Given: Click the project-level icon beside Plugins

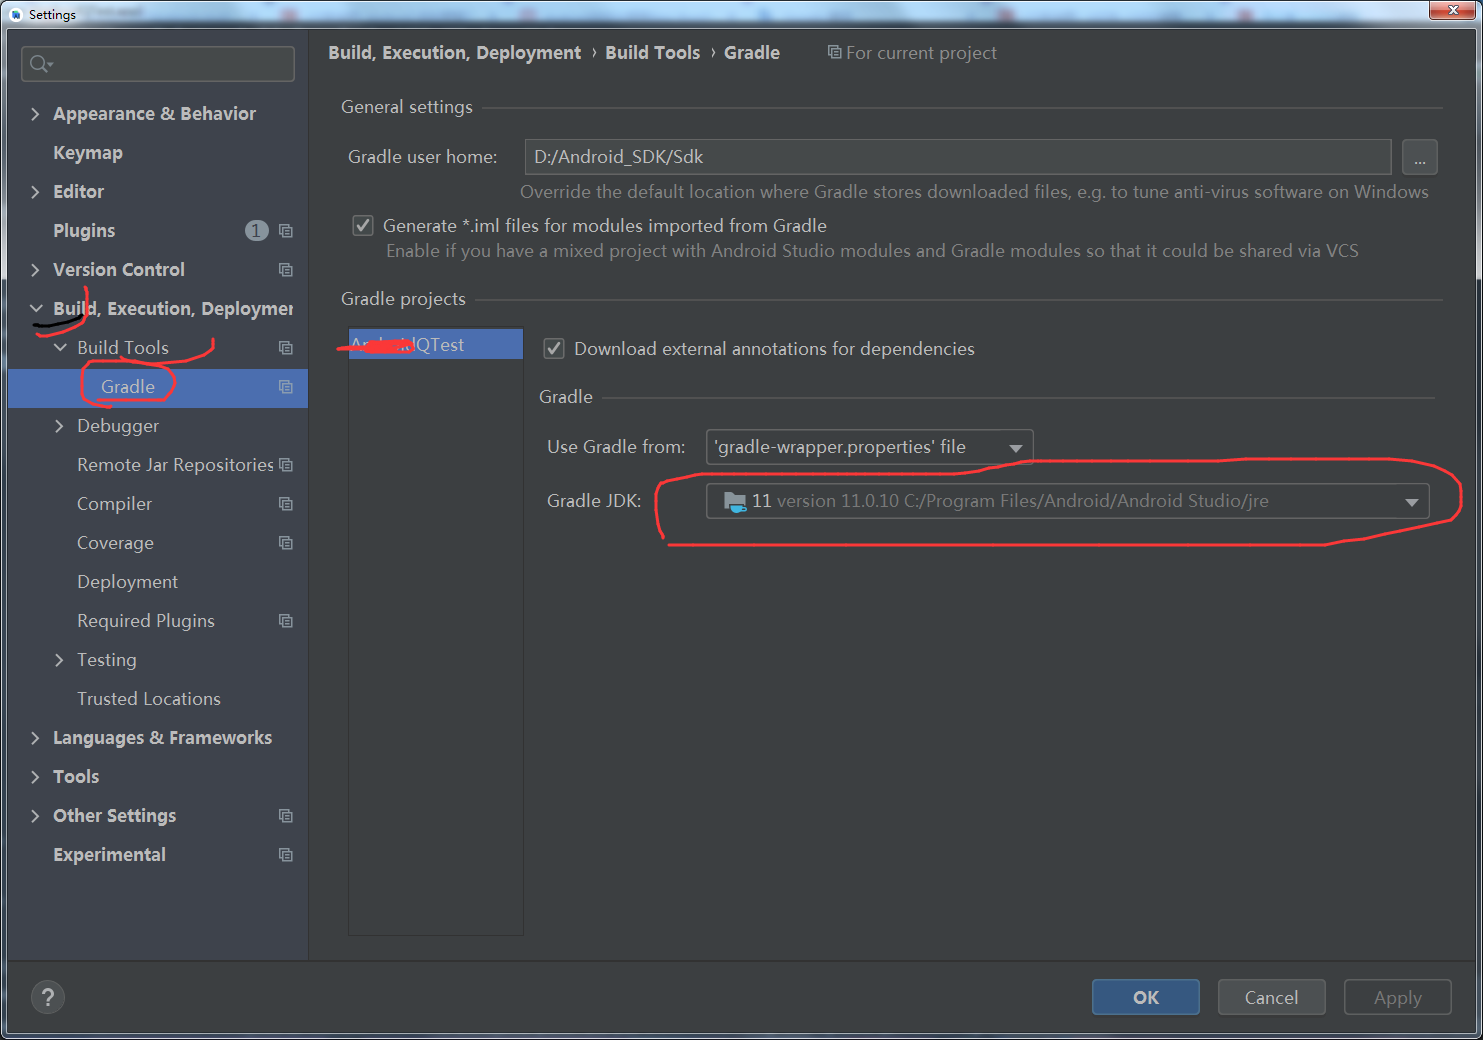Looking at the screenshot, I should tap(286, 231).
